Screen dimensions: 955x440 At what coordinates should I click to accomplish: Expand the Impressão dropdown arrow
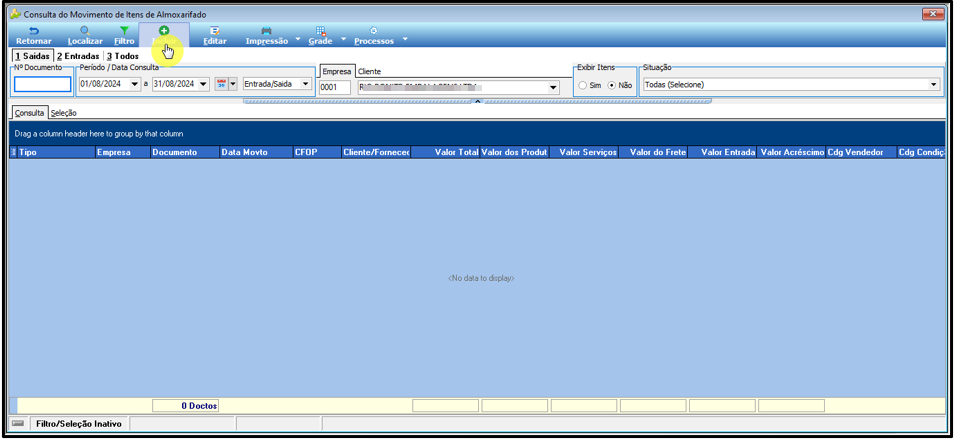[x=298, y=40]
